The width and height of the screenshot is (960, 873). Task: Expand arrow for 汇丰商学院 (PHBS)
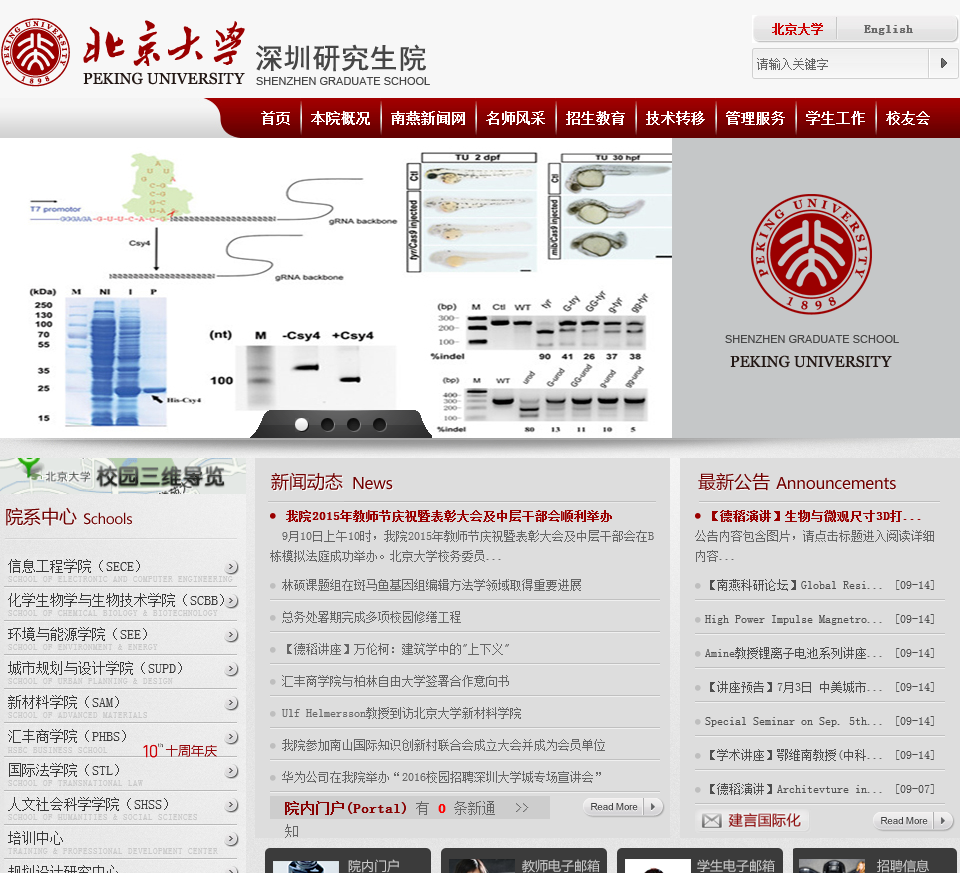coord(231,737)
